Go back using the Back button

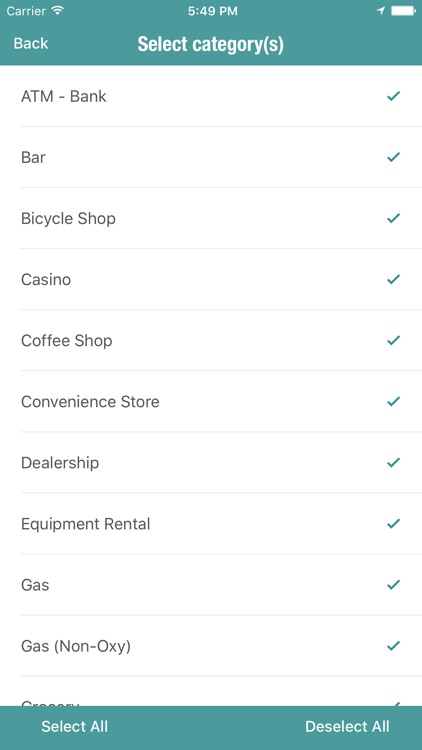[31, 44]
